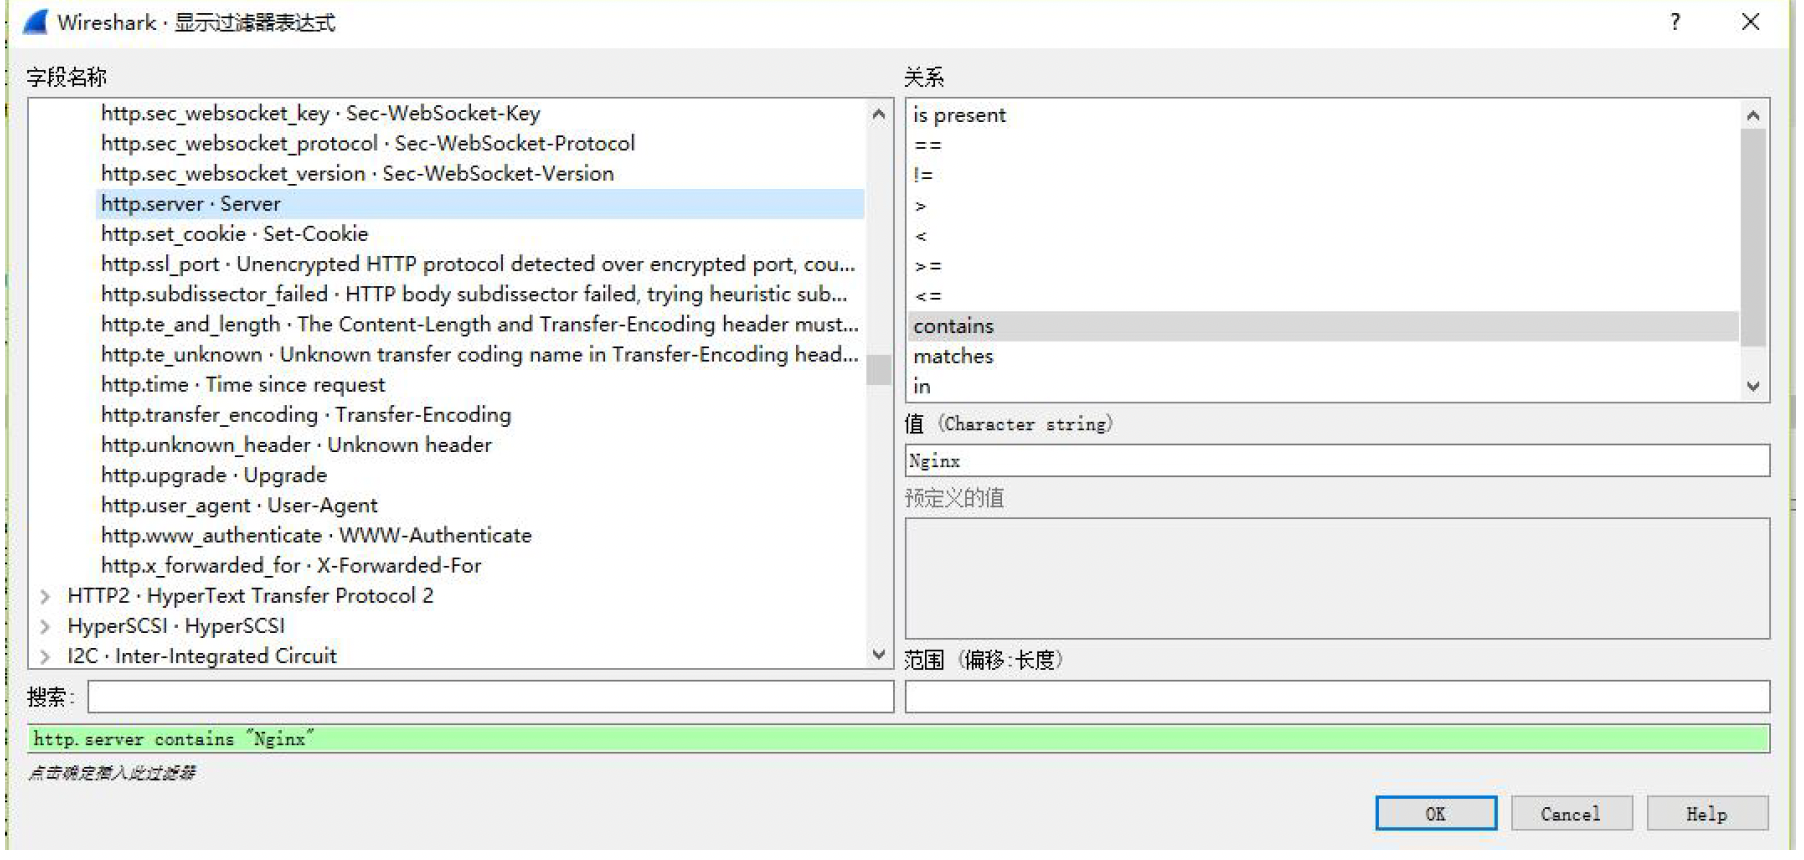Select the '>=' relation
Screen dimensions: 1804x860
[x=1323, y=266]
